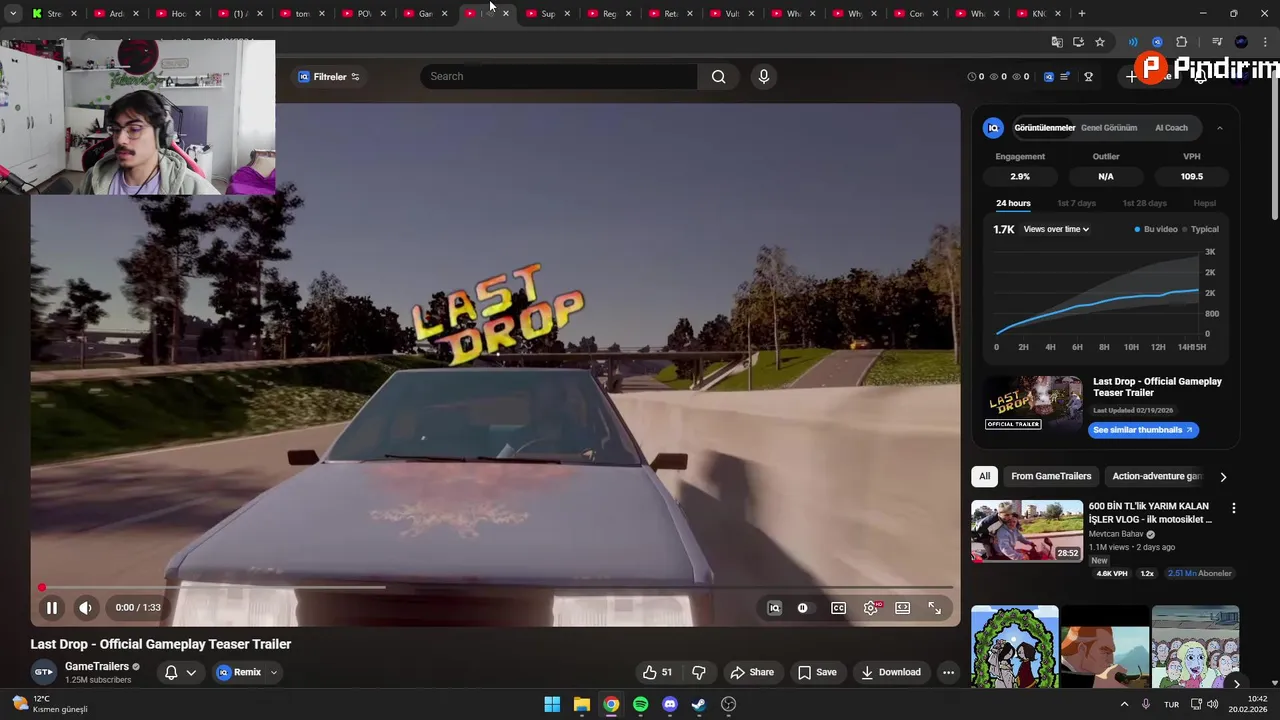Select the 24 hours range tab
Viewport: 1280px width, 720px height.
pos(1013,203)
